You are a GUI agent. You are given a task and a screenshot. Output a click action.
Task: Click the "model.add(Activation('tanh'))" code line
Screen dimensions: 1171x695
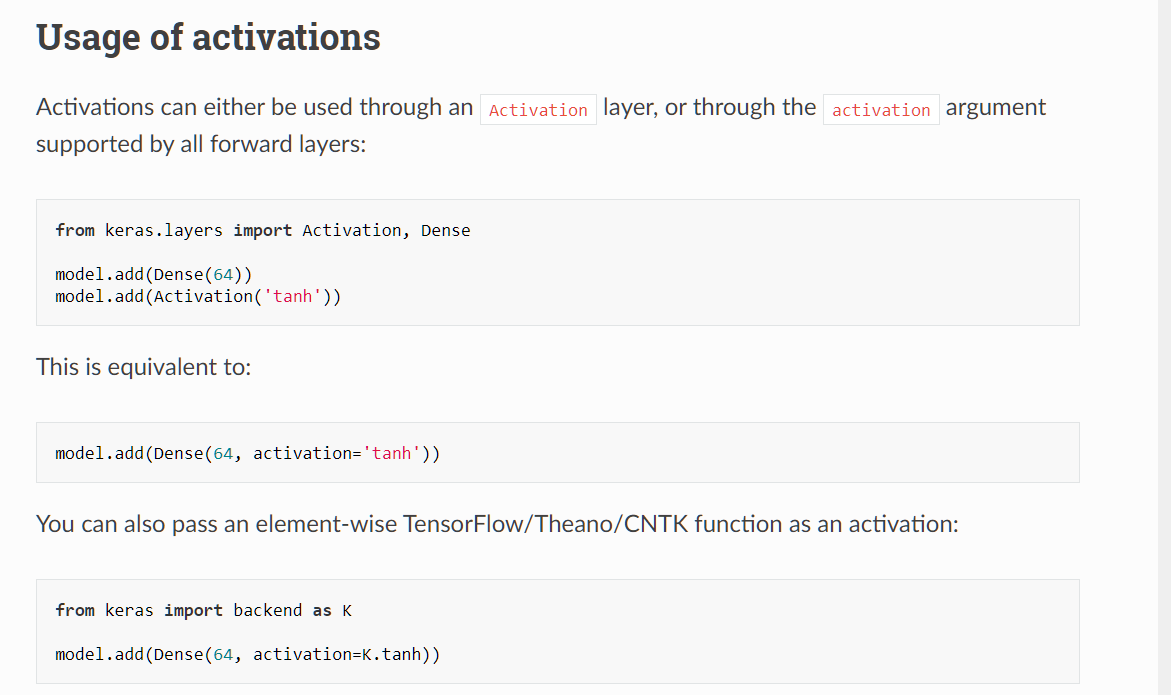[198, 296]
